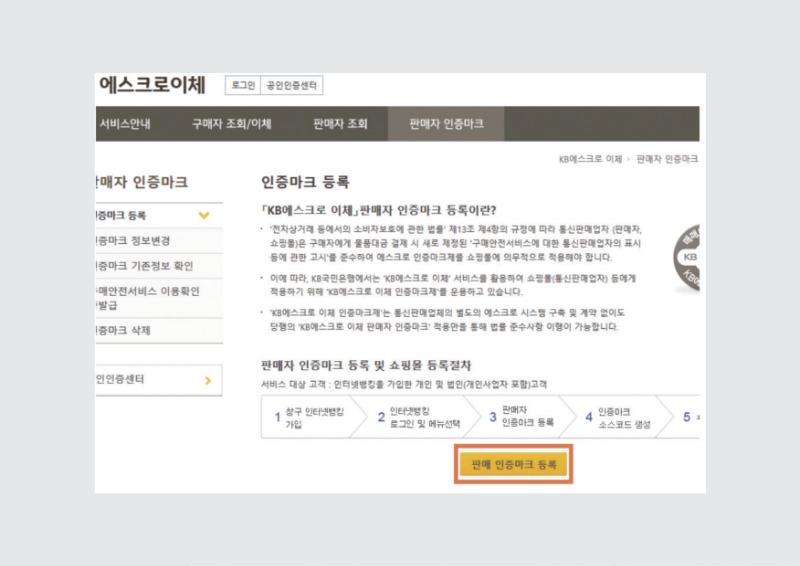Select the 구매자 조회/이체 menu
This screenshot has width=800, height=566.
click(231, 124)
